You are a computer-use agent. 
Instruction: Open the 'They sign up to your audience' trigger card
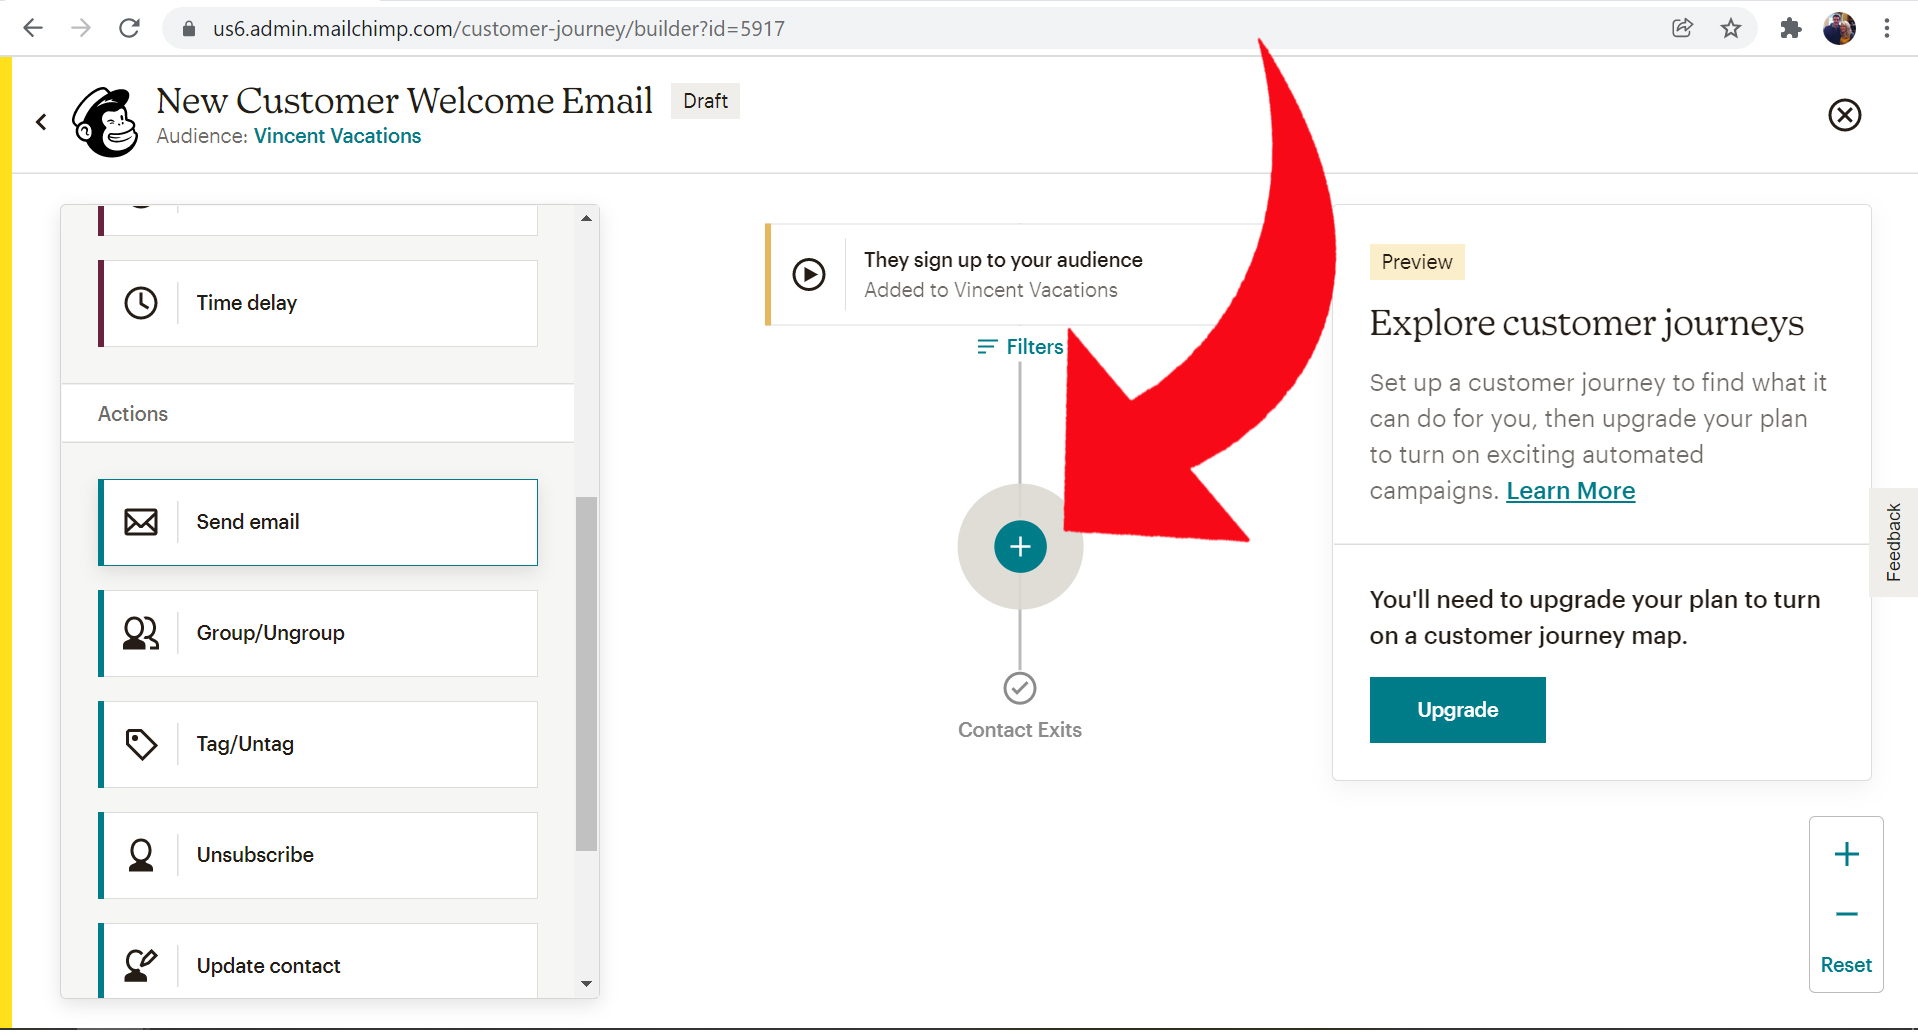1020,274
